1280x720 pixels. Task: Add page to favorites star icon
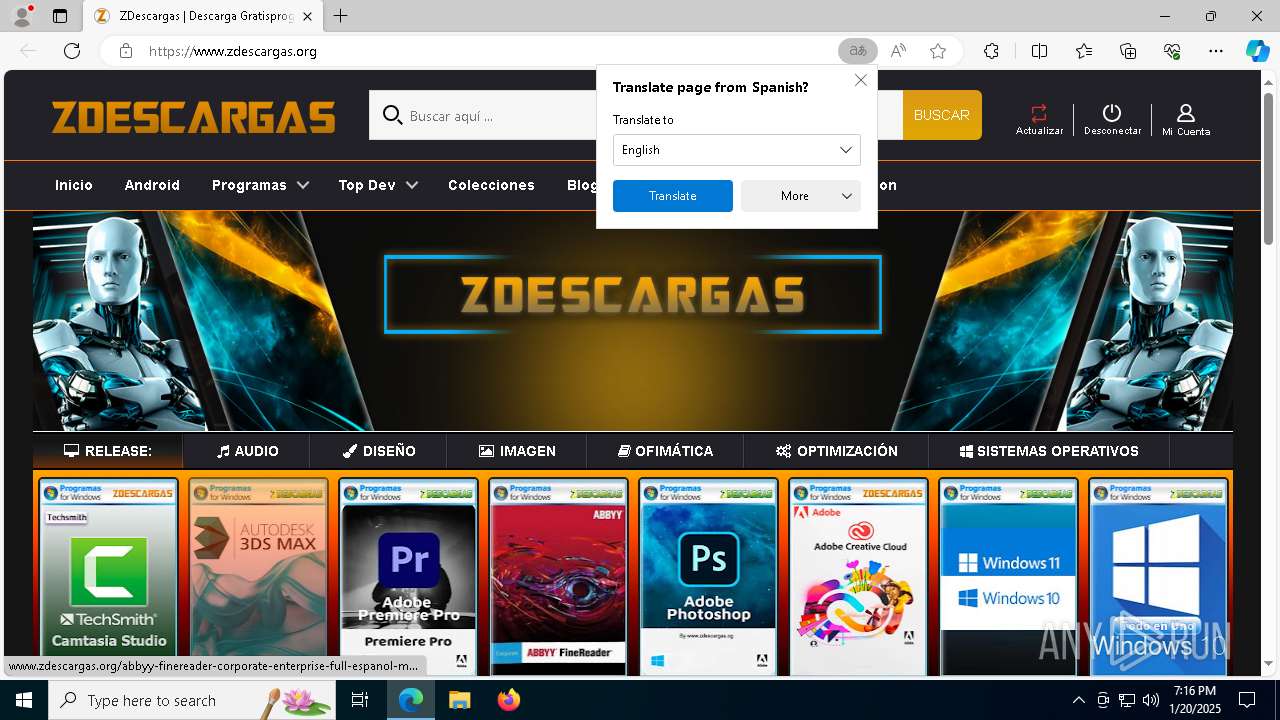pyautogui.click(x=938, y=51)
